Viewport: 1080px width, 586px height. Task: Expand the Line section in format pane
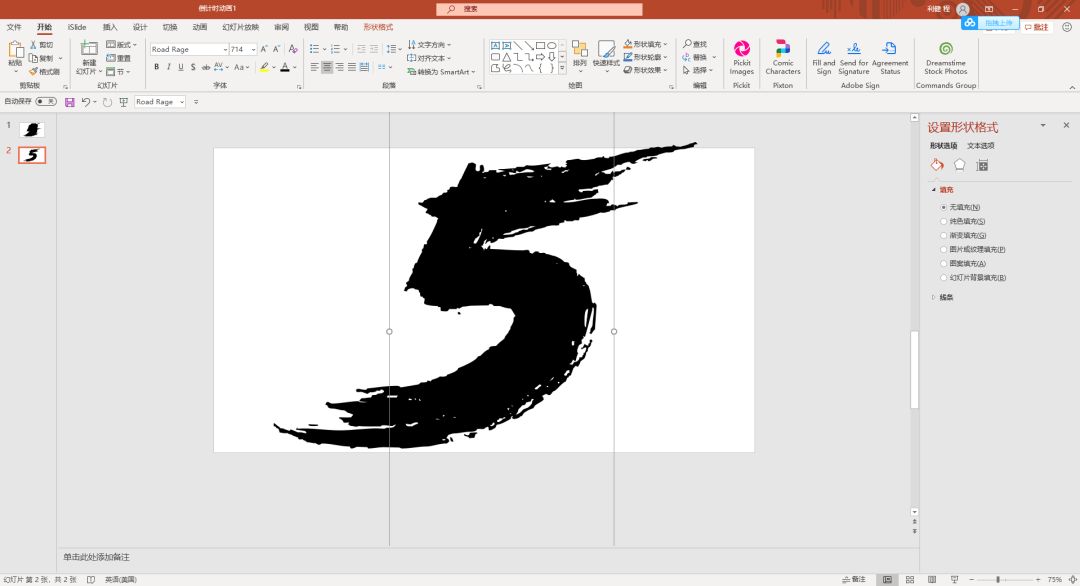[942, 297]
